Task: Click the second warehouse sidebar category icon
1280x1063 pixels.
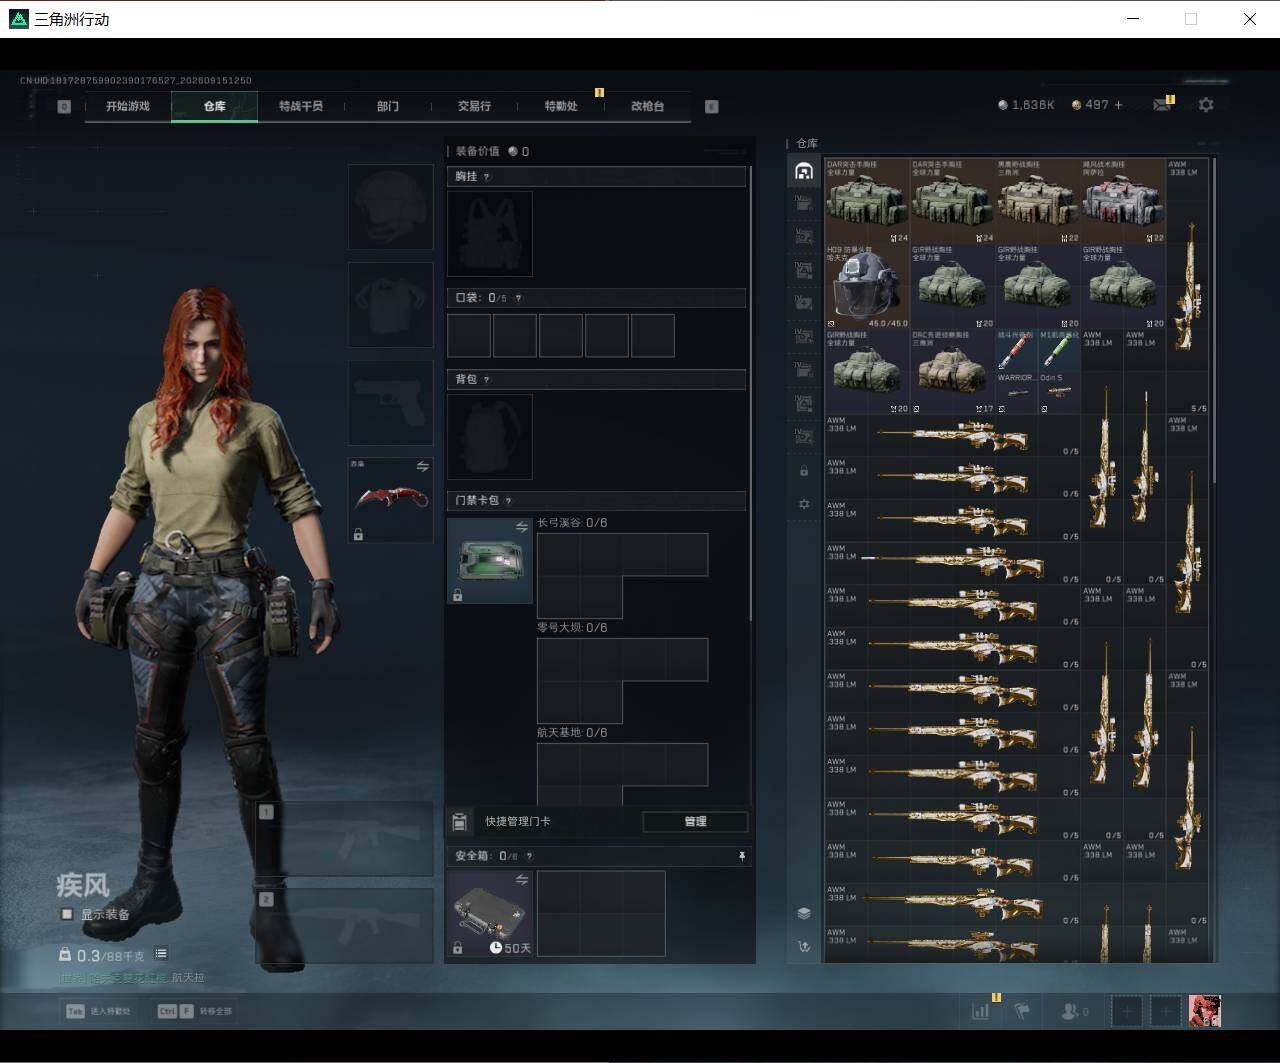Action: pyautogui.click(x=804, y=203)
